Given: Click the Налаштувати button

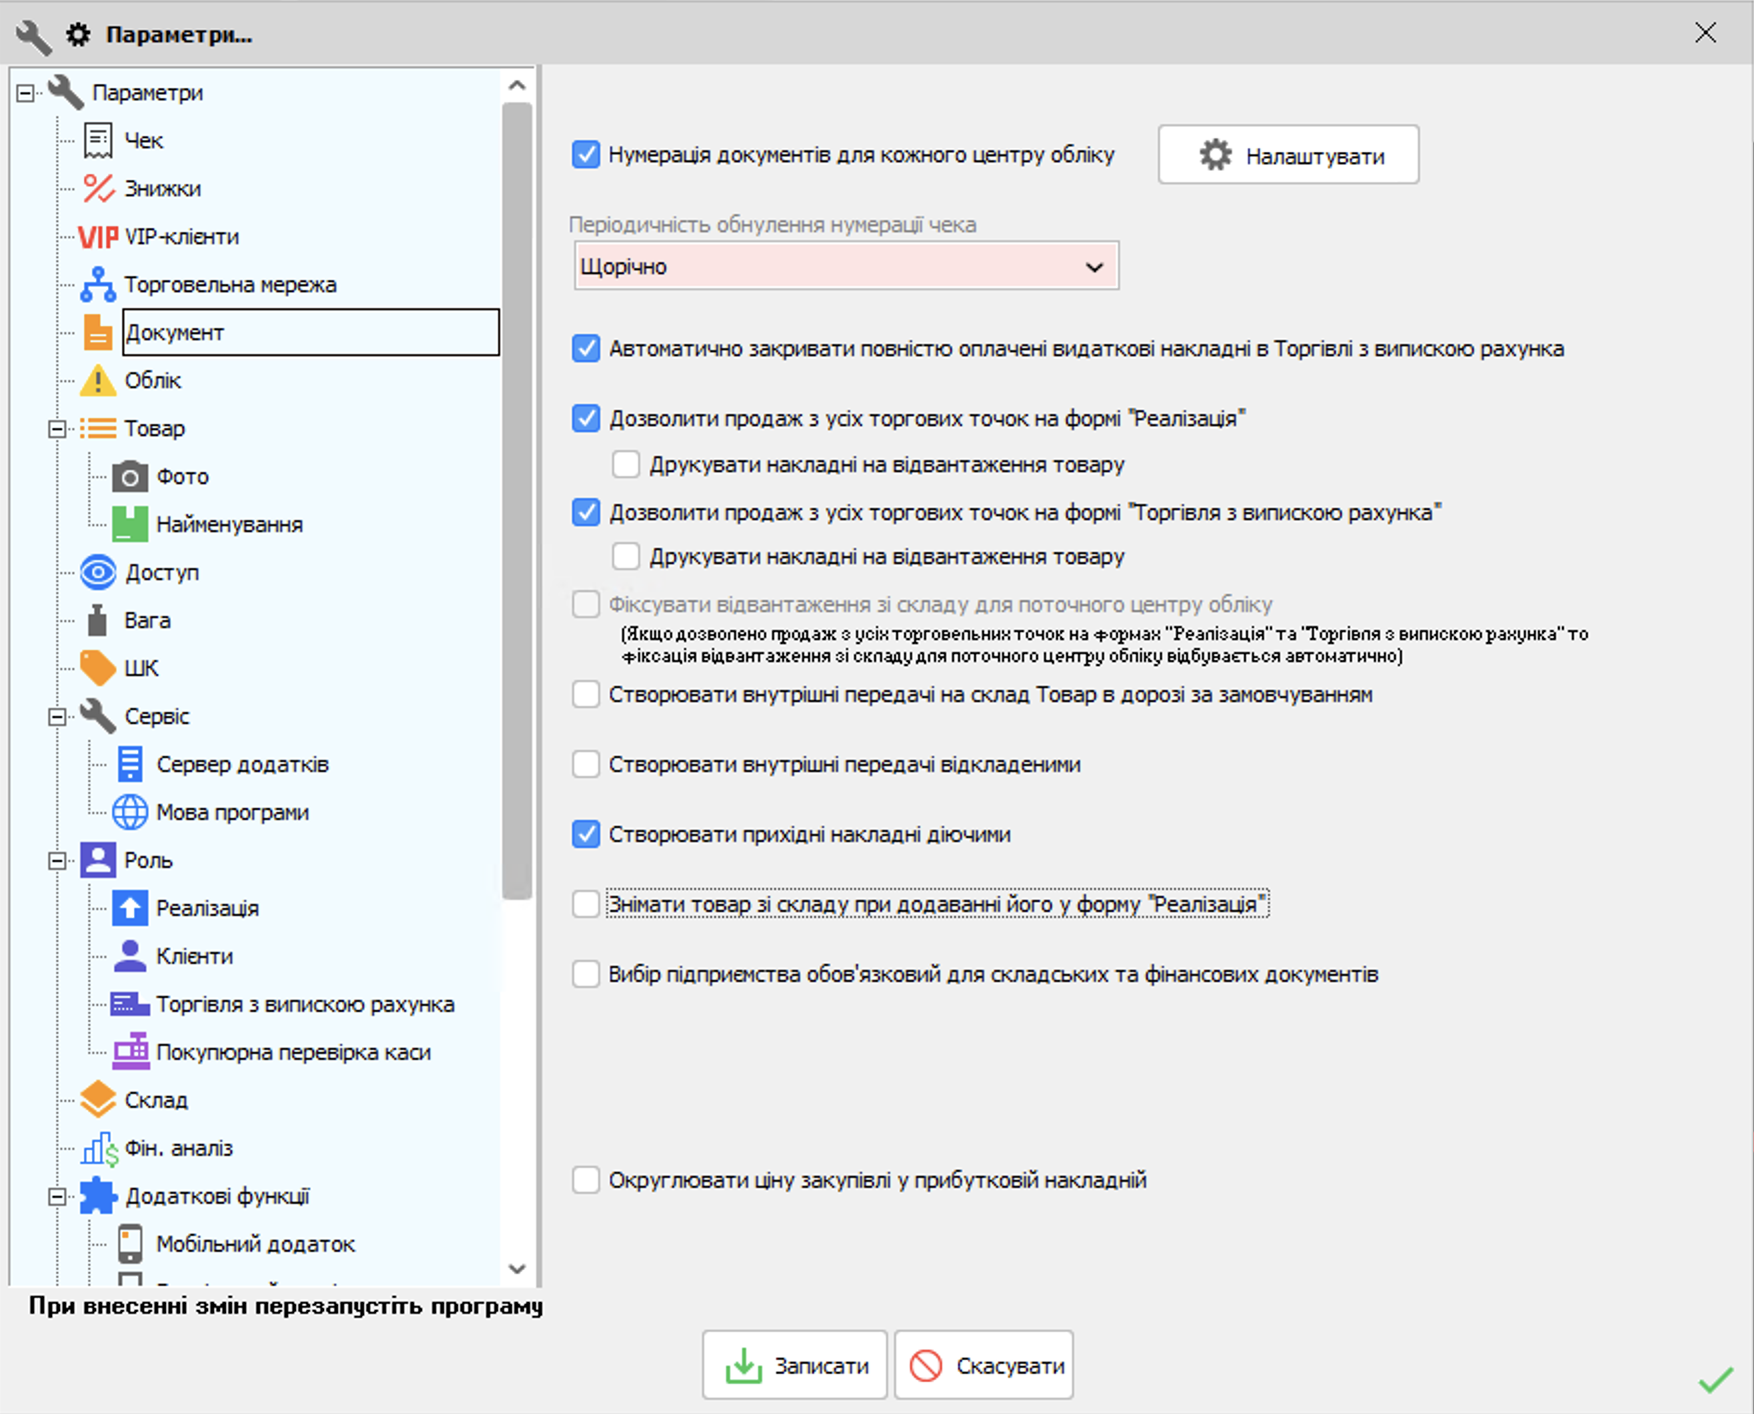Looking at the screenshot, I should click(x=1288, y=155).
